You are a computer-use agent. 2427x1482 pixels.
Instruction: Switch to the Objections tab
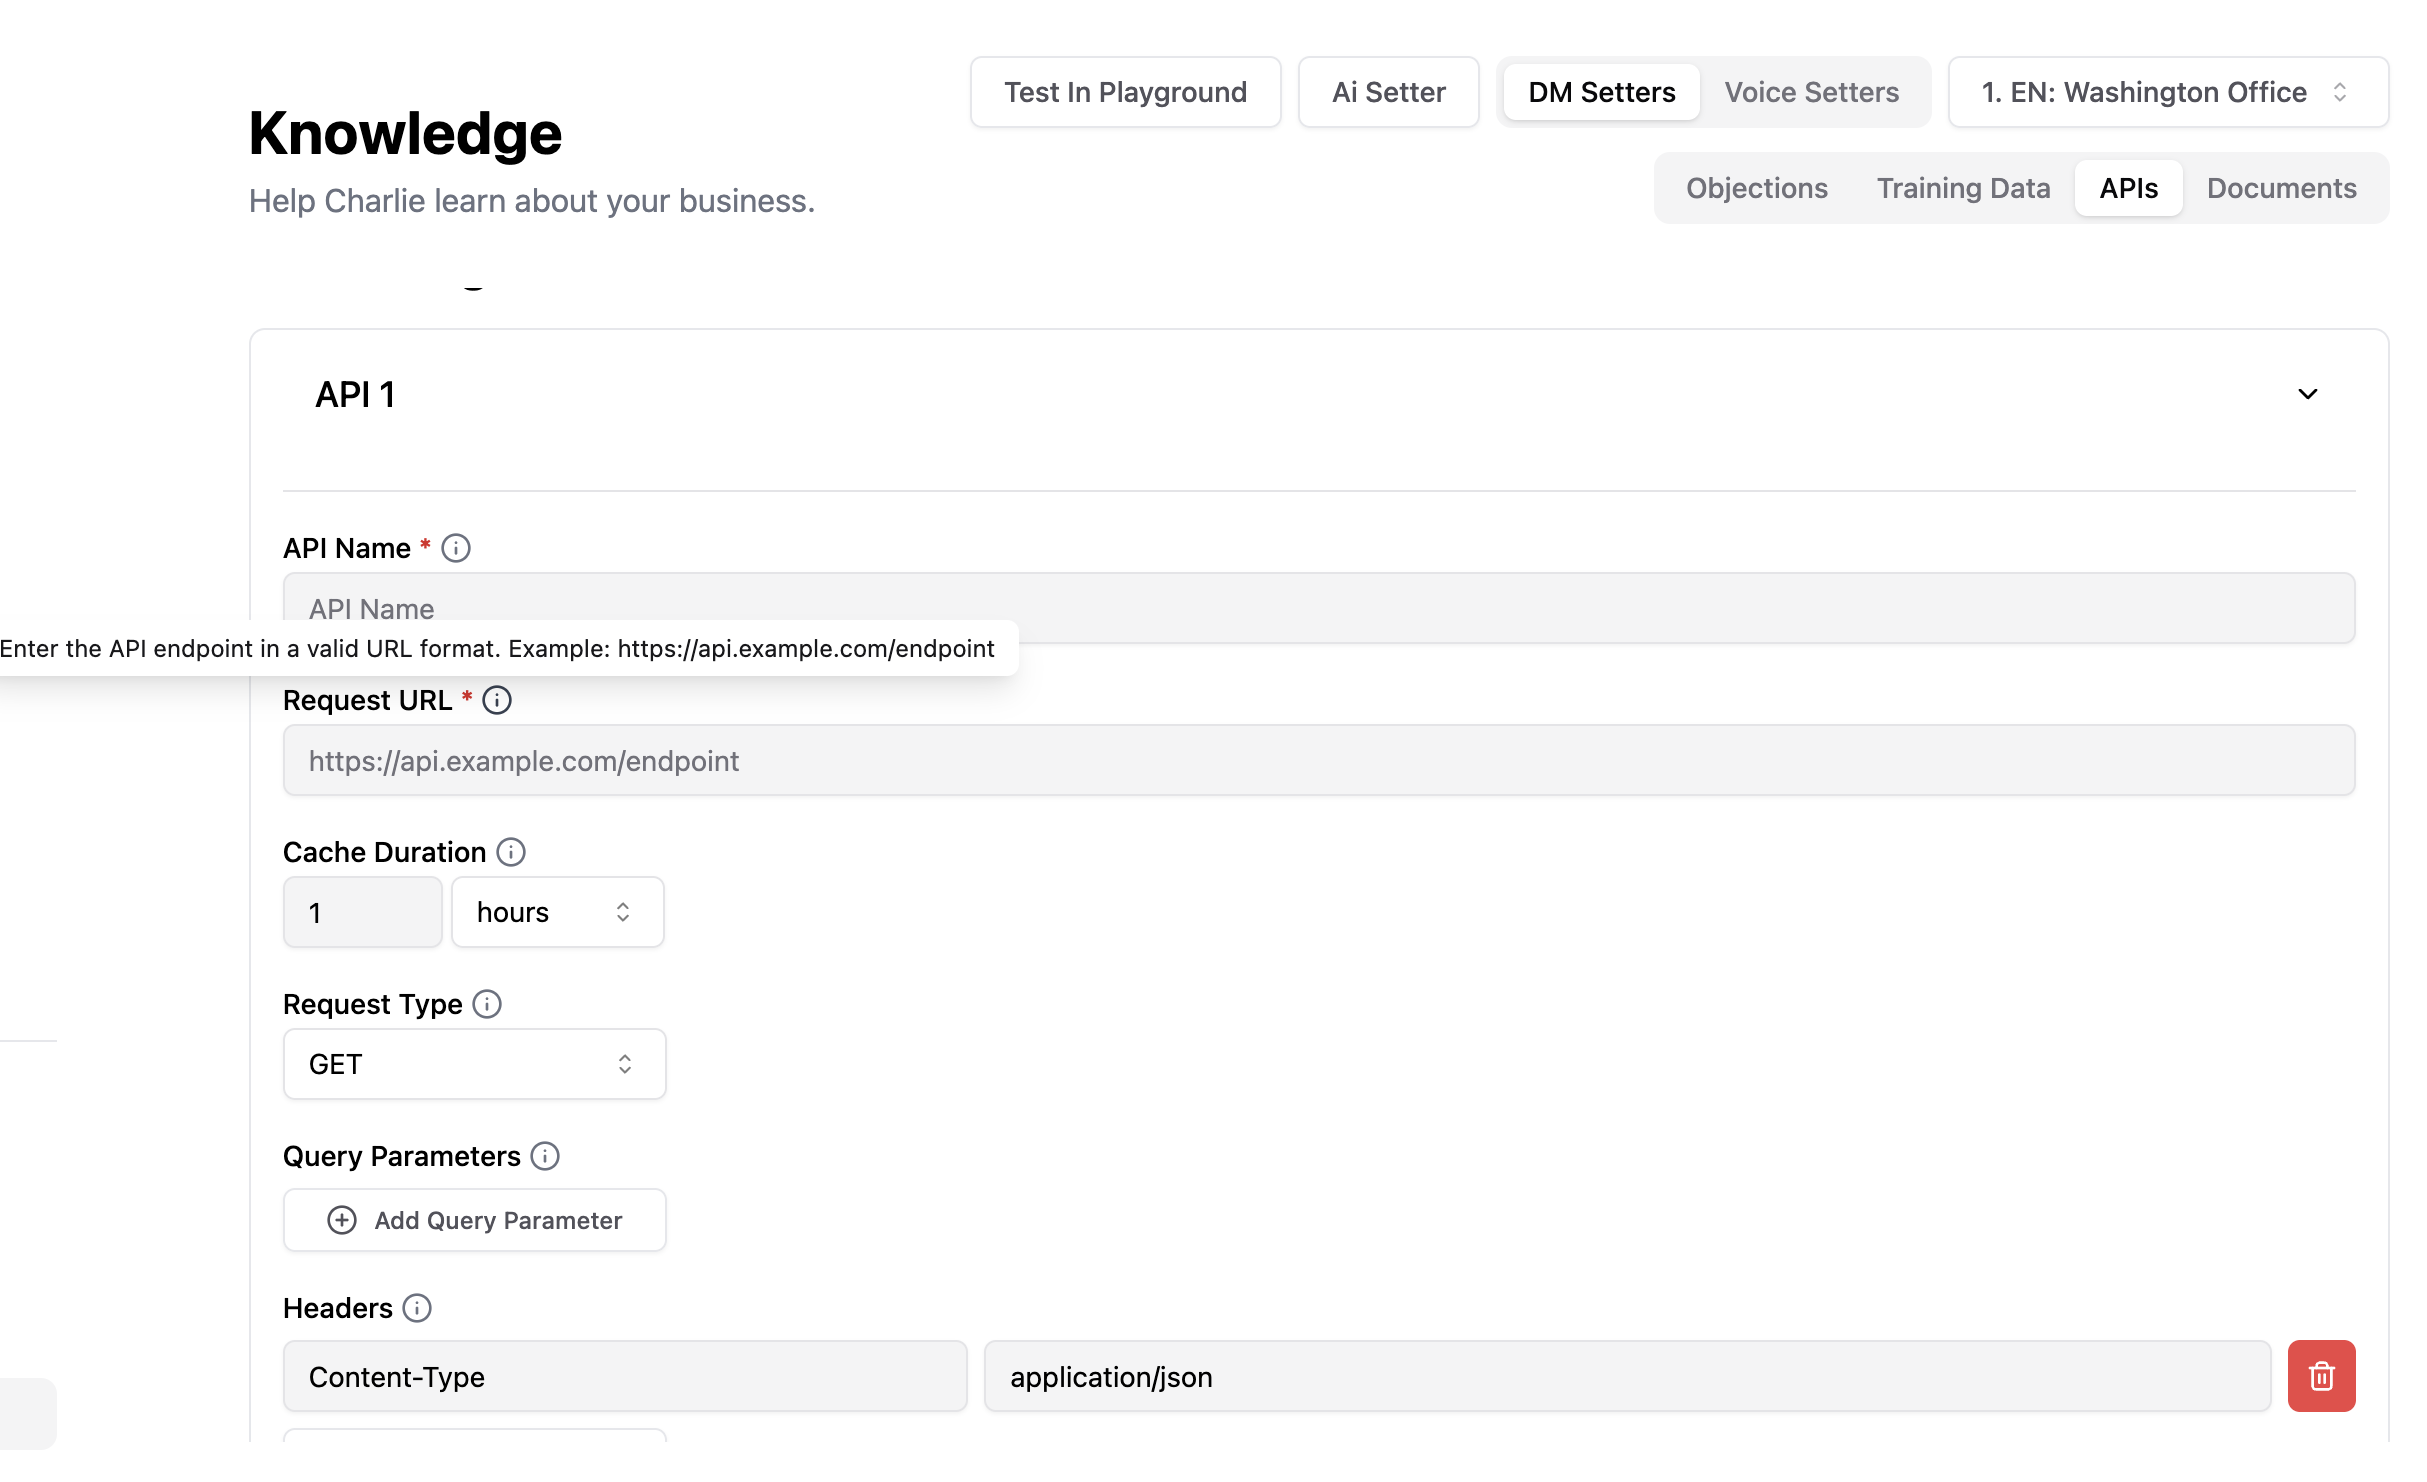click(1756, 188)
